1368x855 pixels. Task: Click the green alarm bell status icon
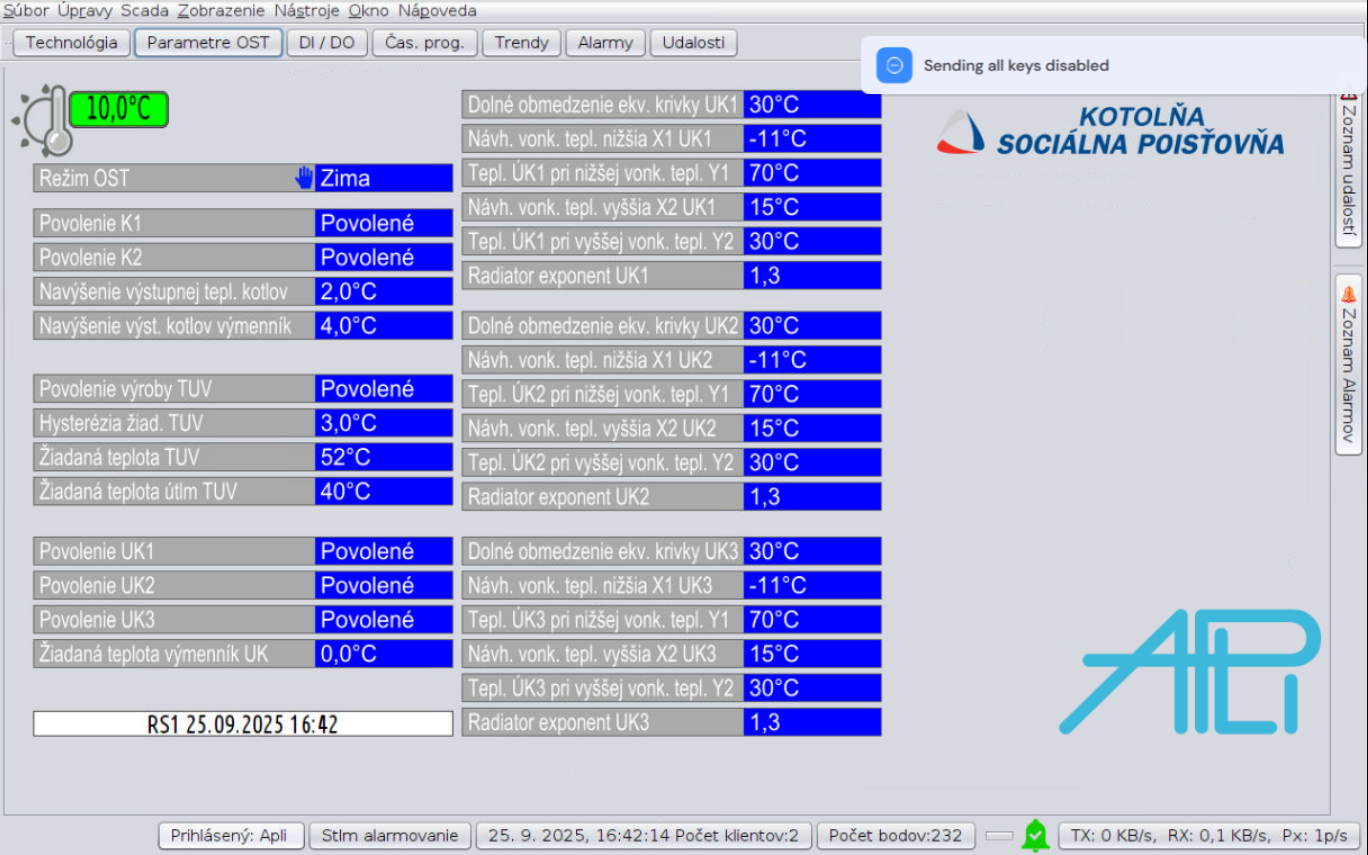click(1035, 835)
